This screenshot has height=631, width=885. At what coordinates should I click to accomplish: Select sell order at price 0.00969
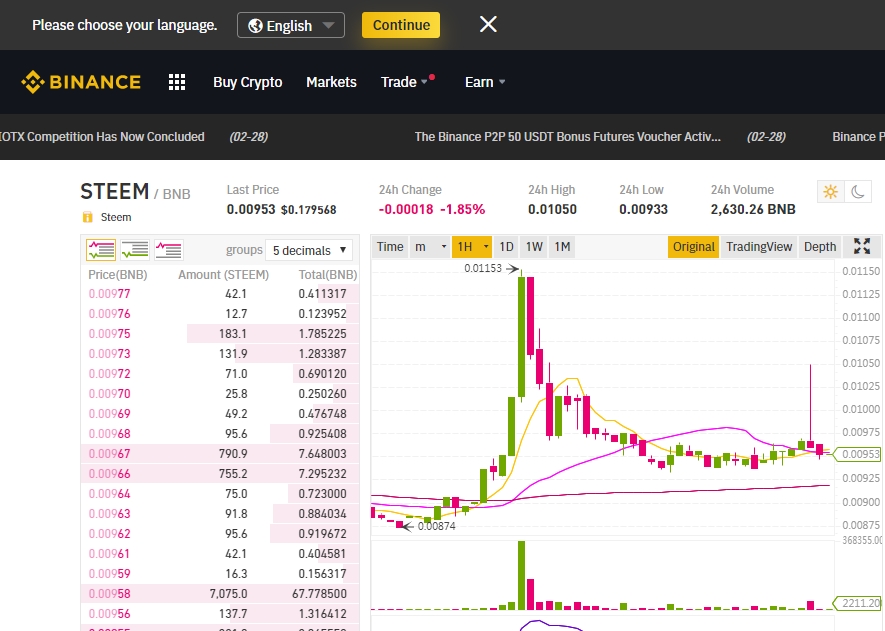(220, 414)
